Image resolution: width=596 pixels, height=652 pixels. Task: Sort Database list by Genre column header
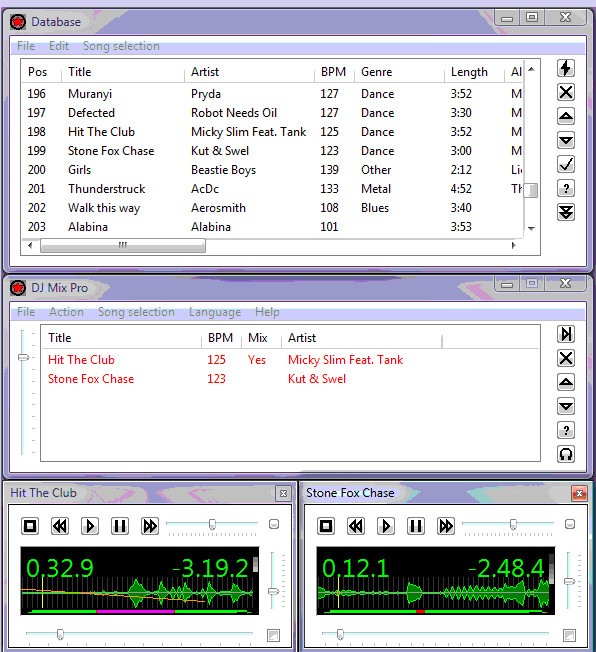(399, 72)
